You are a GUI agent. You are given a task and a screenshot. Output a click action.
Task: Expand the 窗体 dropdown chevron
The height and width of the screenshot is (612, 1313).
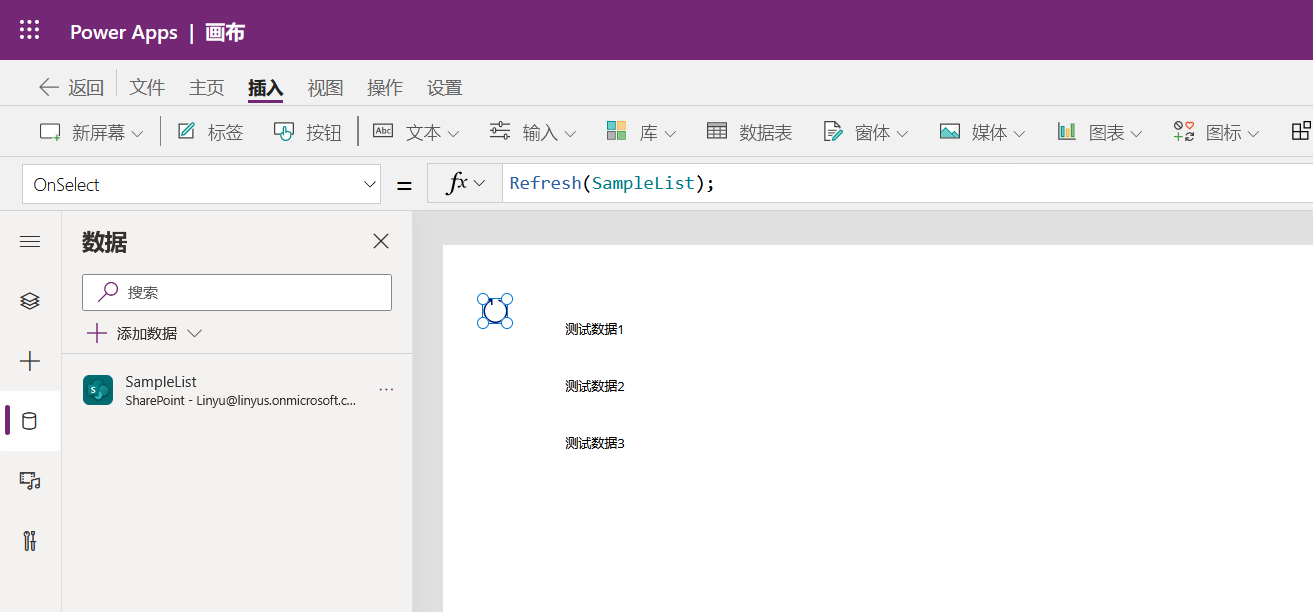(902, 133)
